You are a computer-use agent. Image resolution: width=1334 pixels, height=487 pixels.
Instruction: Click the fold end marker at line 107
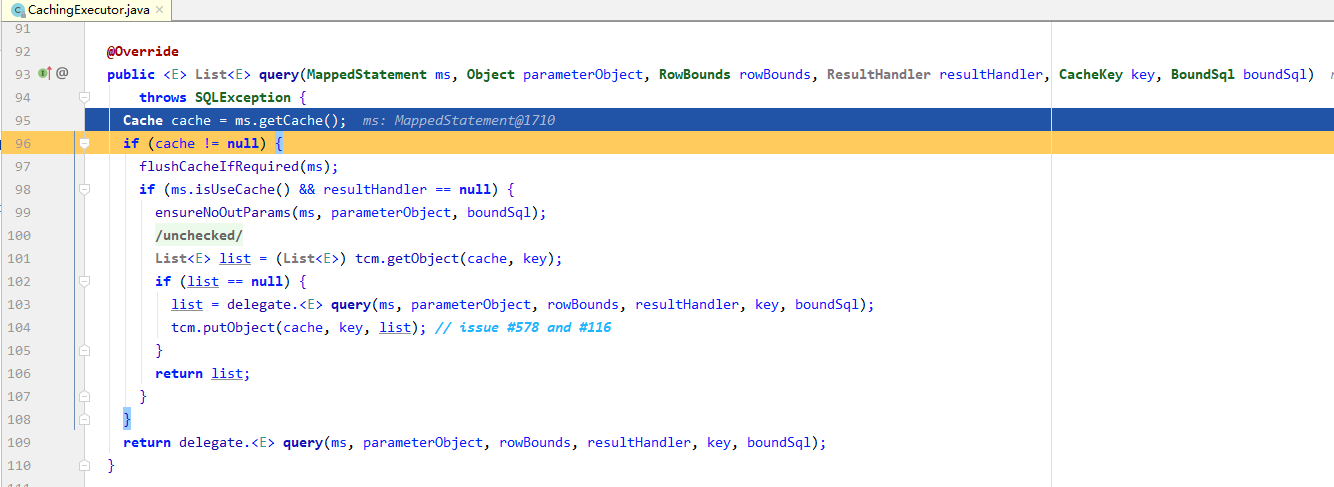click(85, 396)
